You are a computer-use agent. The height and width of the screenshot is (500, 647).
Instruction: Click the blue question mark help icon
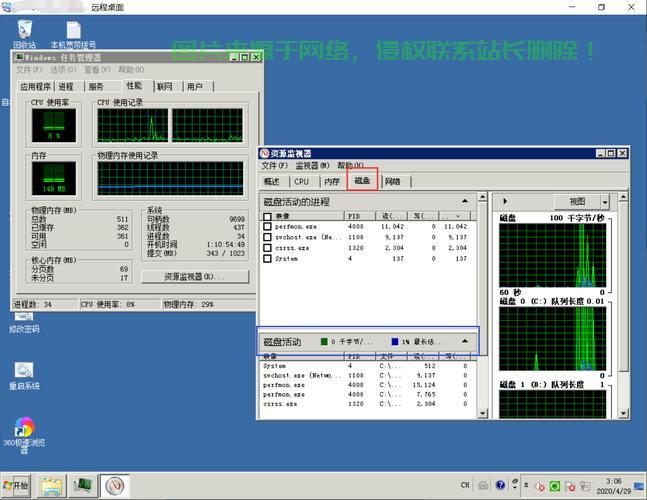coord(501,485)
